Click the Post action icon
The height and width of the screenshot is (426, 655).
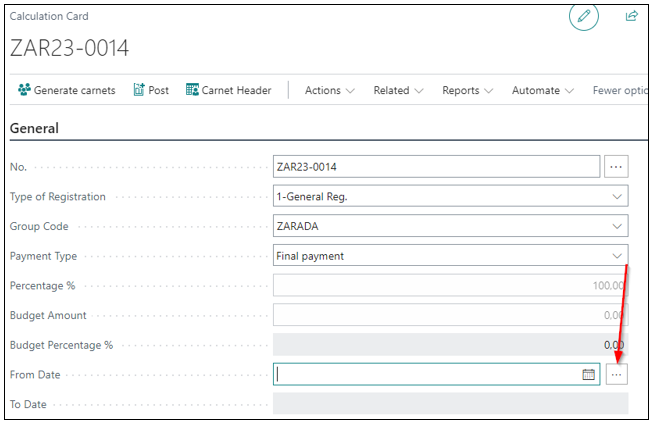[139, 90]
